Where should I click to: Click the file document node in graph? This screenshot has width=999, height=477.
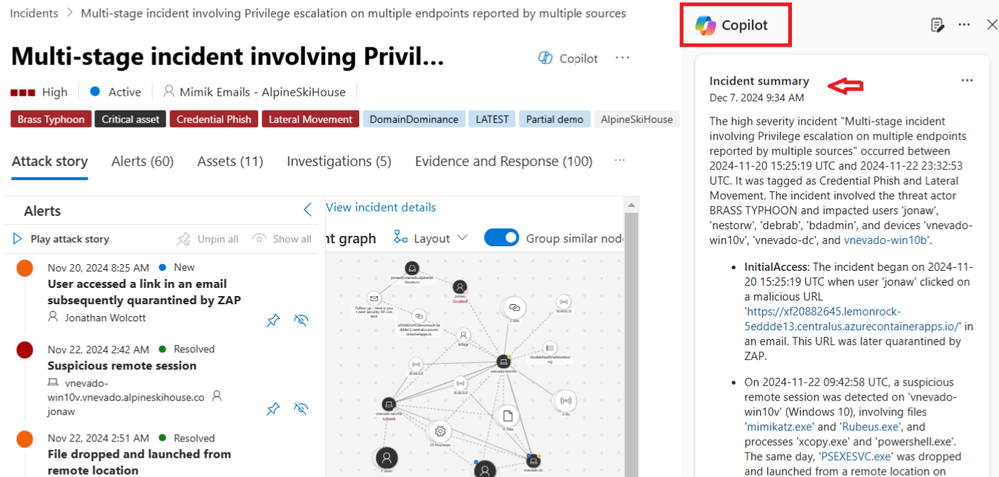coord(508,416)
